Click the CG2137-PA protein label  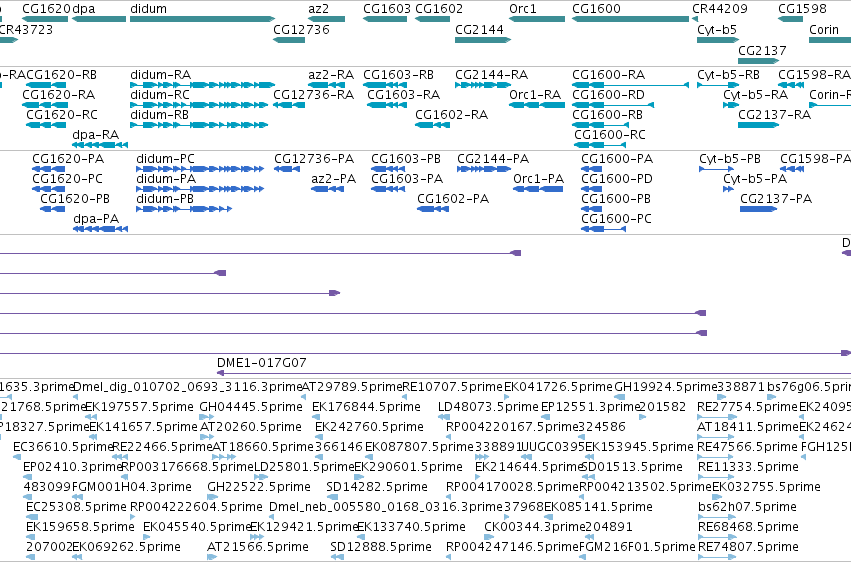(776, 199)
